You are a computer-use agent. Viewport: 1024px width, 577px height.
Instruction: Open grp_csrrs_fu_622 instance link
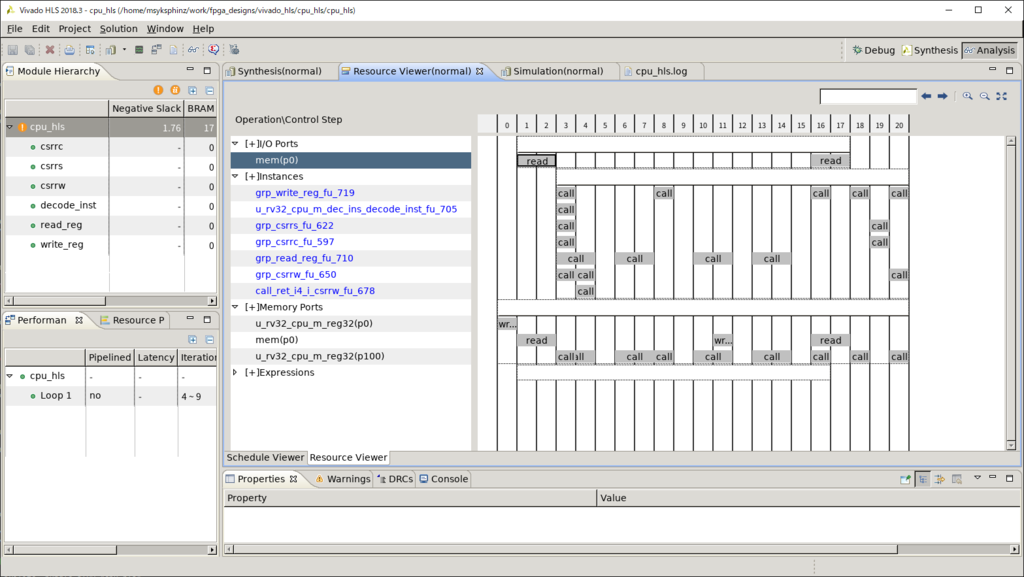(295, 225)
